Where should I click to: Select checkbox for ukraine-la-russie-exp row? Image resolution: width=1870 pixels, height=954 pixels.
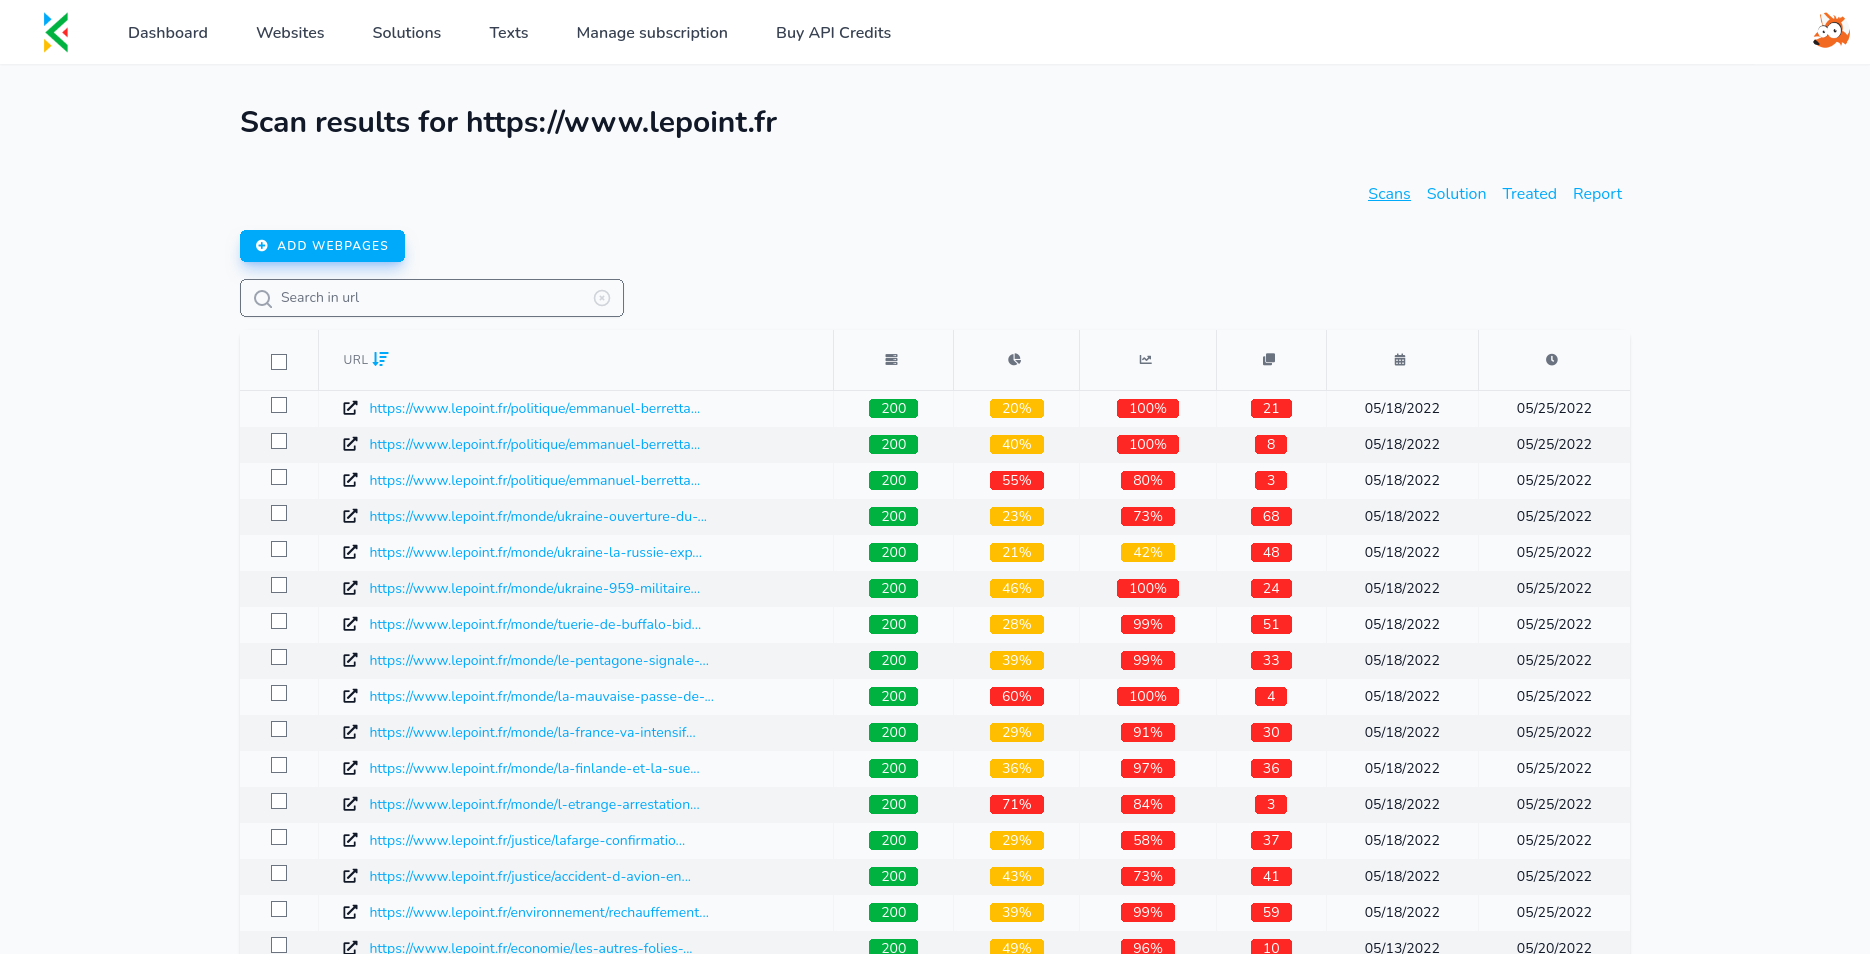pyautogui.click(x=279, y=549)
